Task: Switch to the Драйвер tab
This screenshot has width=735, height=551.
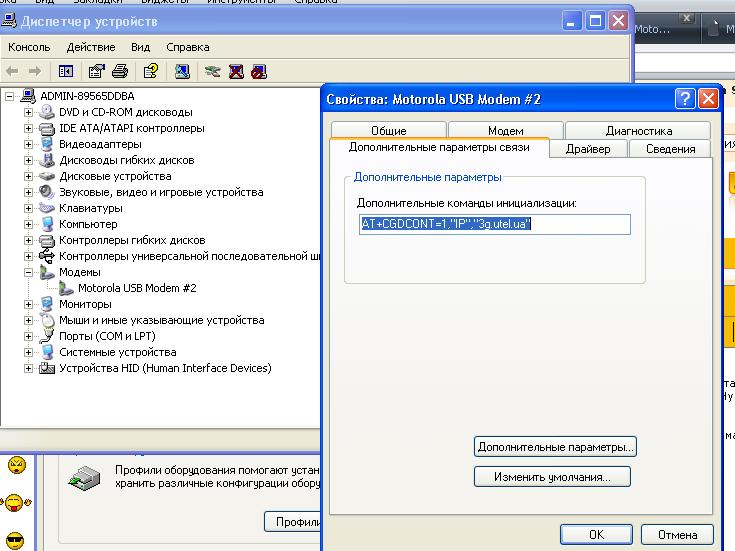Action: tap(588, 149)
